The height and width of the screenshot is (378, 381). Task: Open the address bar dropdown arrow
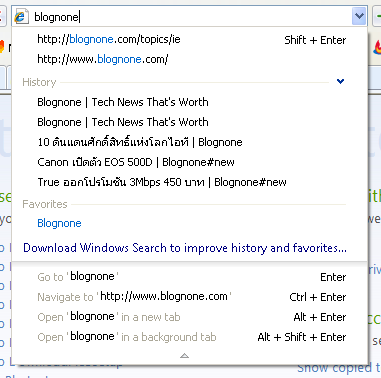point(359,16)
